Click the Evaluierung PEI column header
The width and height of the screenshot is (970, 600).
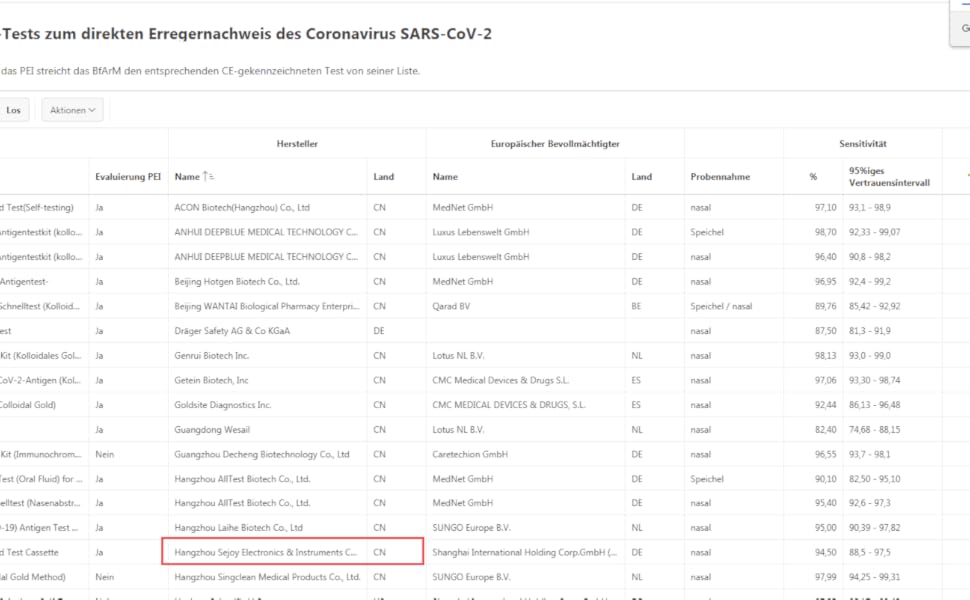pyautogui.click(x=127, y=177)
